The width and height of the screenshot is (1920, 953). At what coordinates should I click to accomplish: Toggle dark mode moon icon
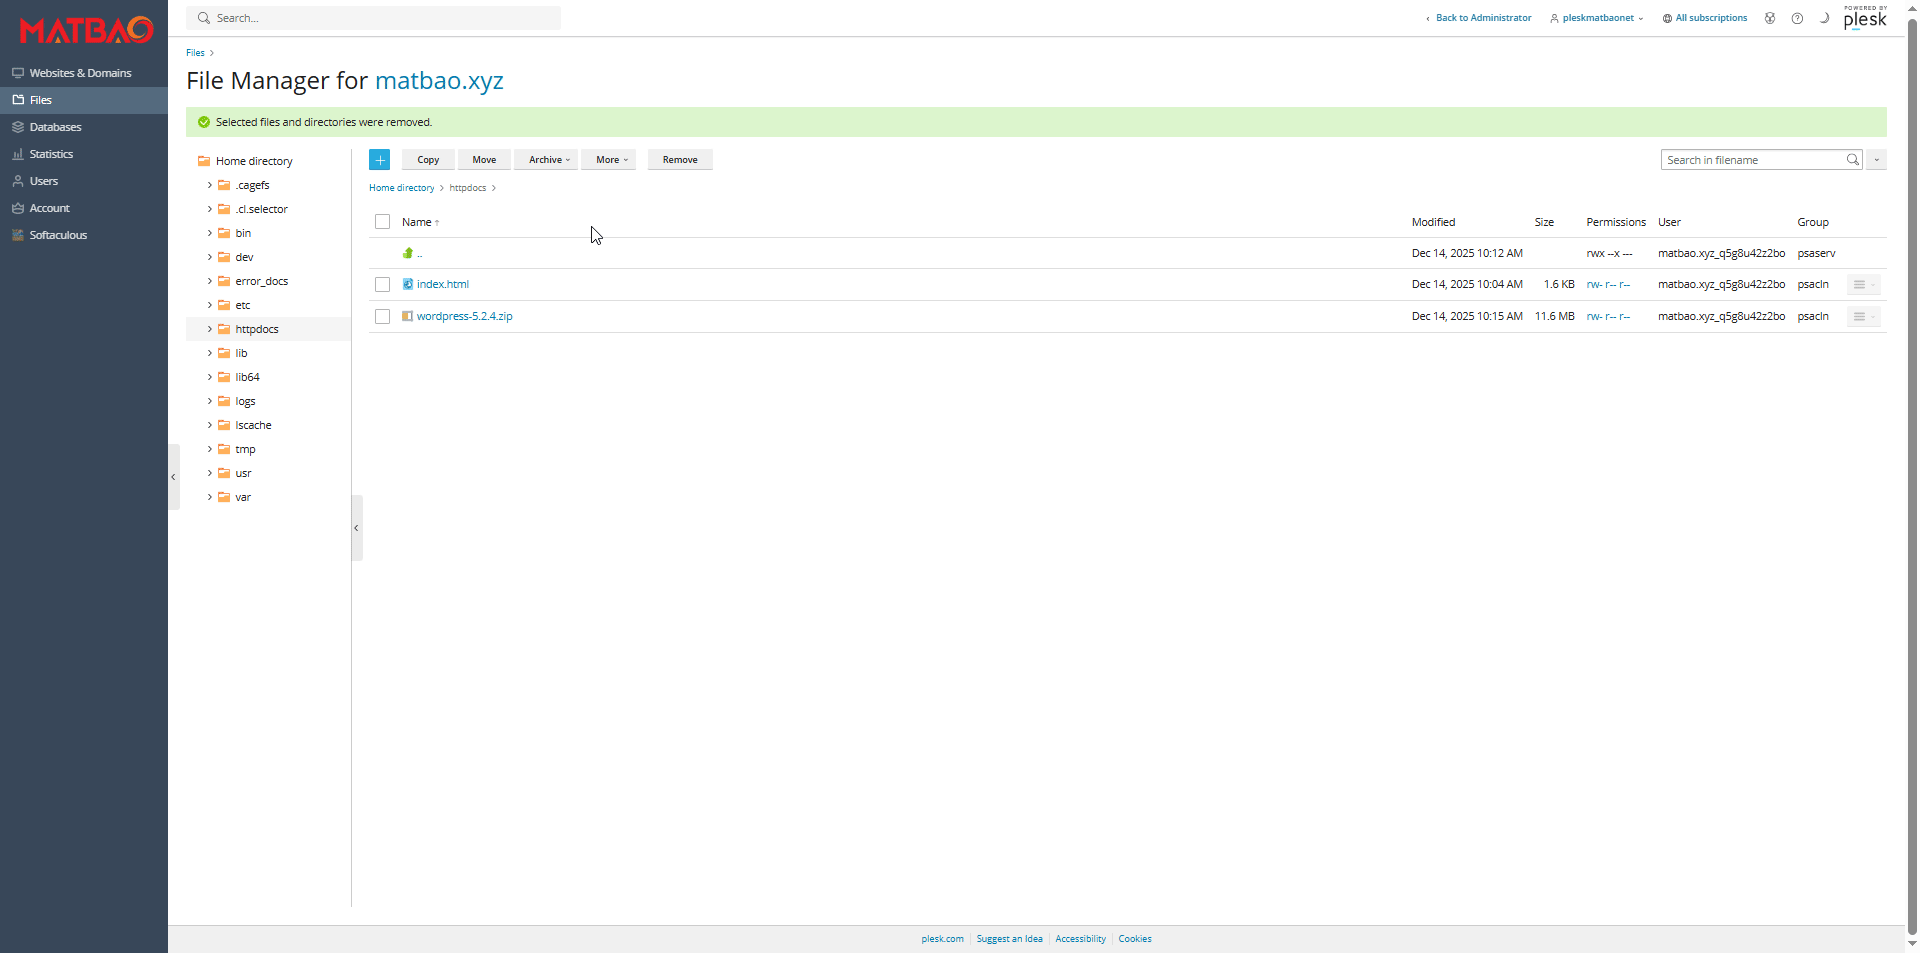(1824, 18)
